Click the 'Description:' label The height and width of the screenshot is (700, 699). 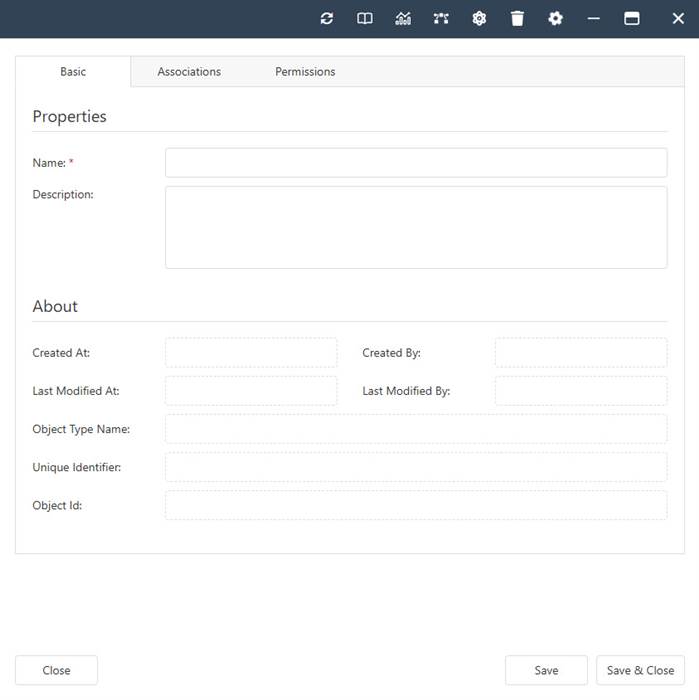click(63, 195)
